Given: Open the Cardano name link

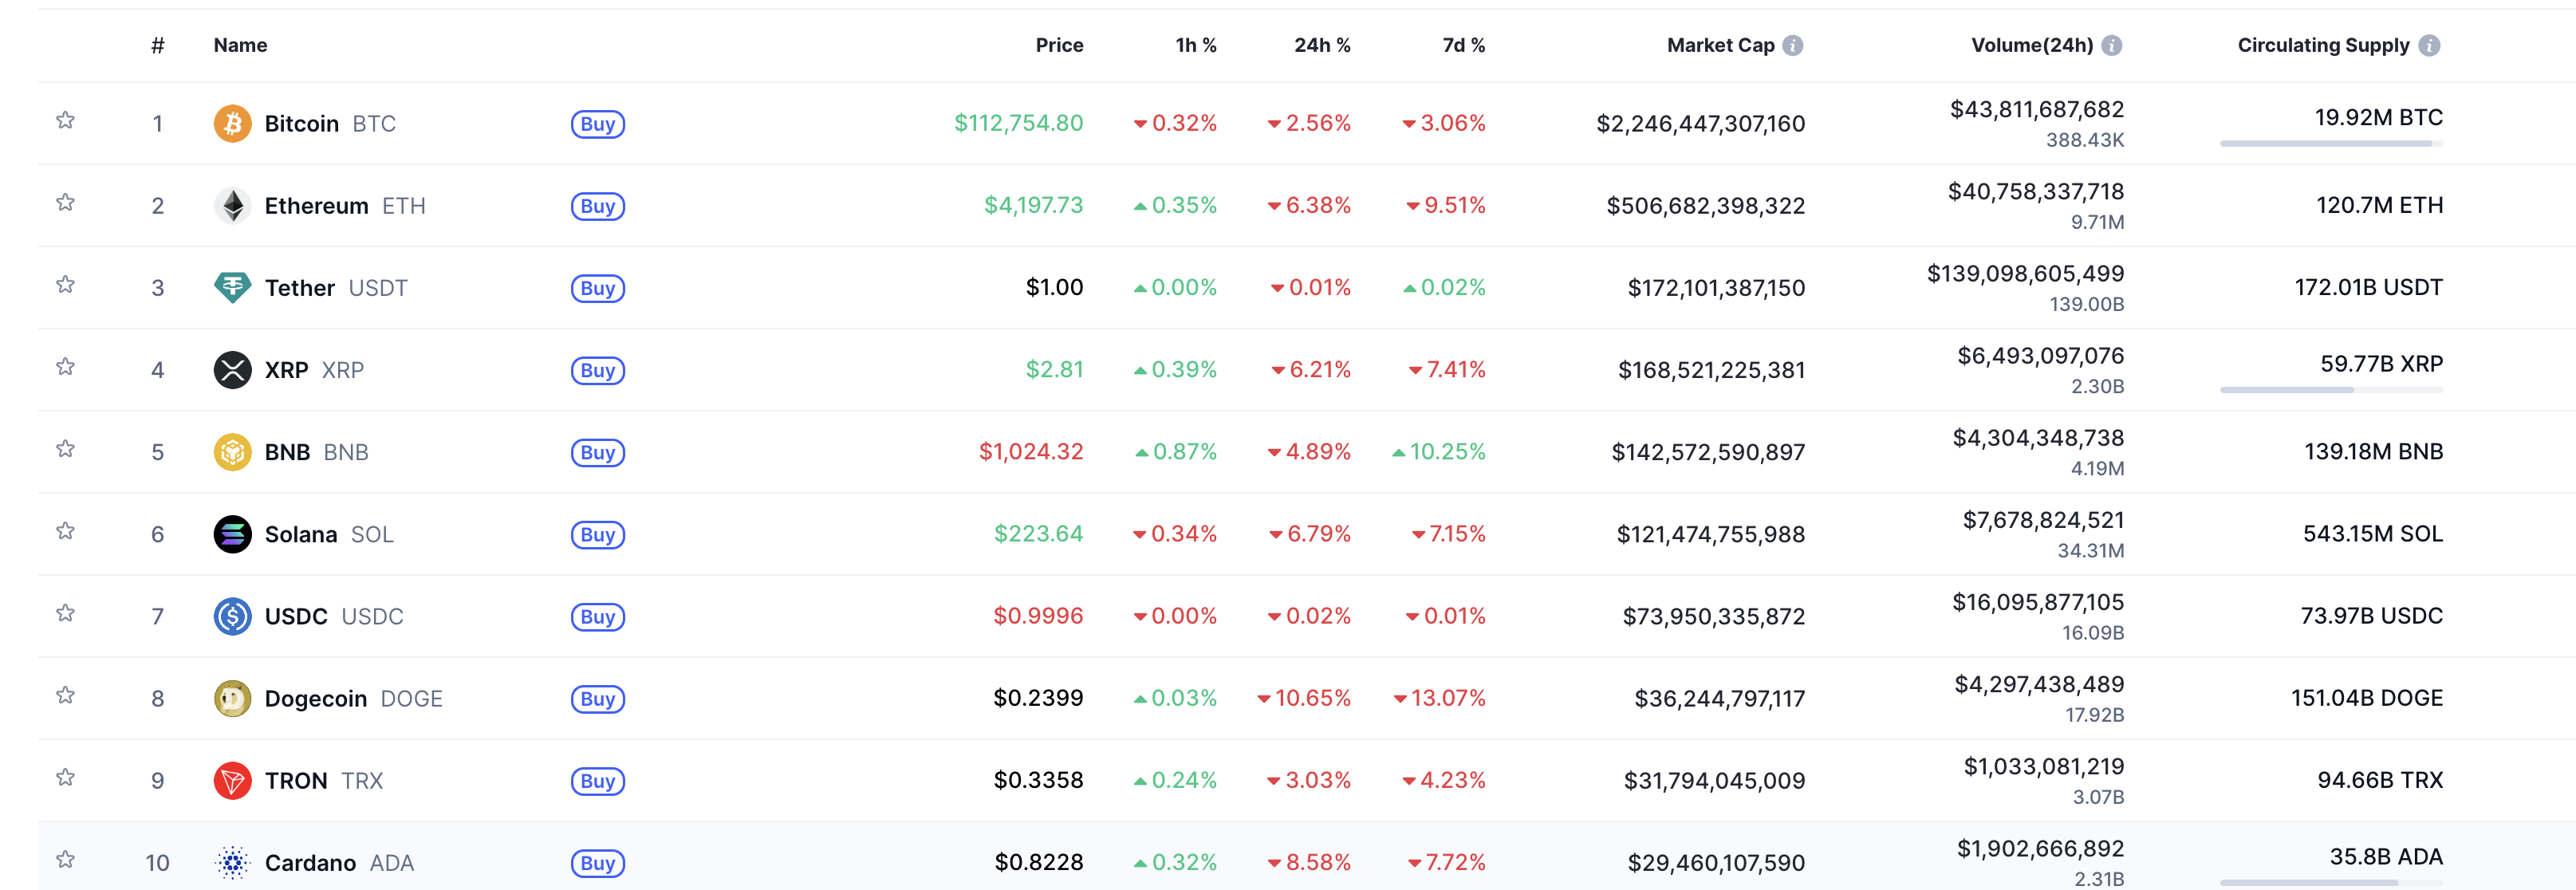Looking at the screenshot, I should pyautogui.click(x=310, y=862).
